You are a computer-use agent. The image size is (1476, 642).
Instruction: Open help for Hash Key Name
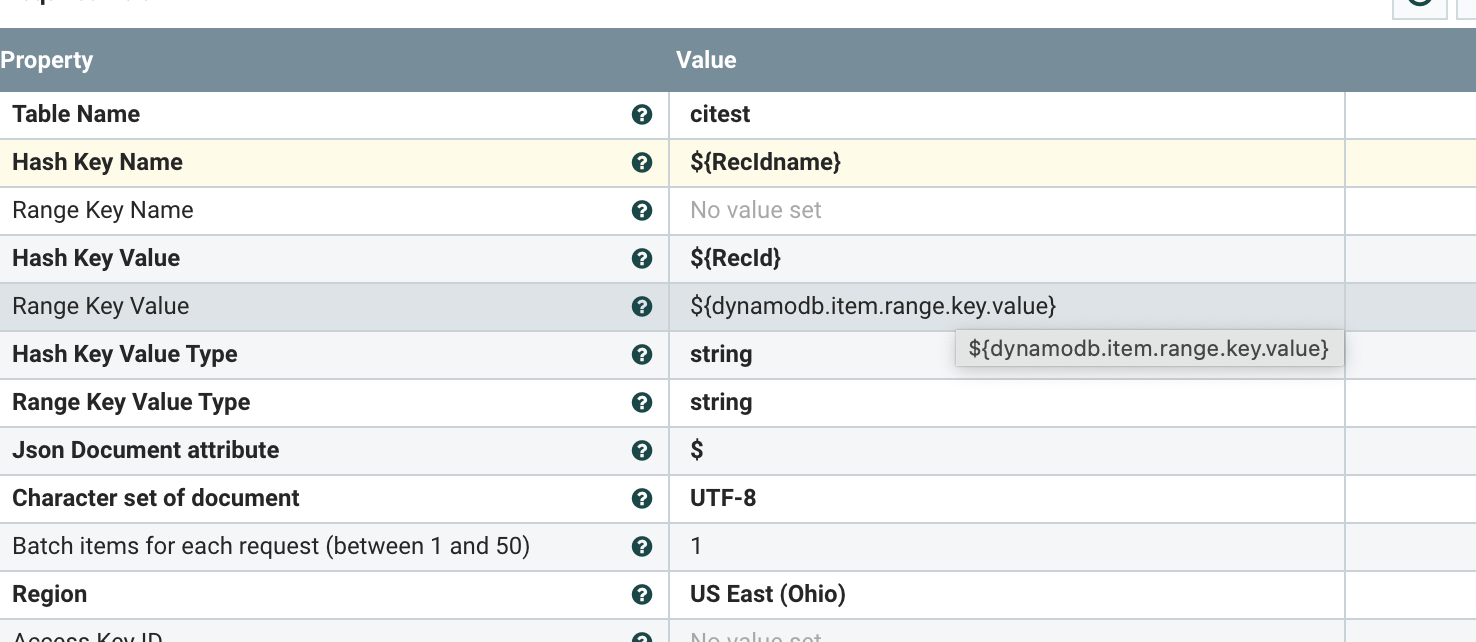[x=643, y=162]
